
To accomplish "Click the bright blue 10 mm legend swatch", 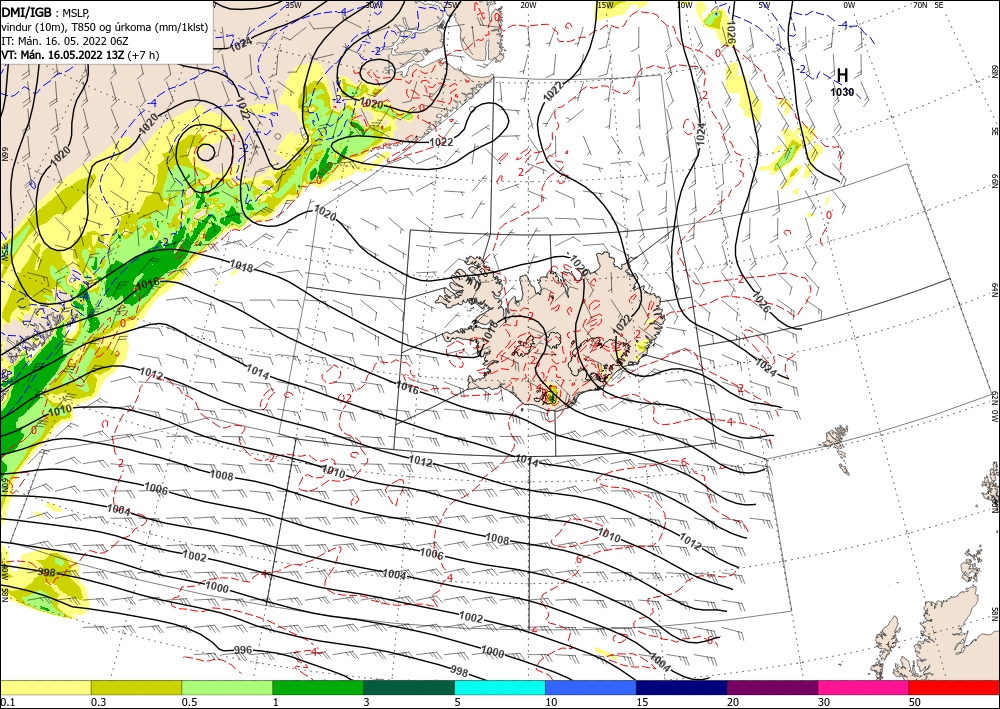I will [x=591, y=687].
